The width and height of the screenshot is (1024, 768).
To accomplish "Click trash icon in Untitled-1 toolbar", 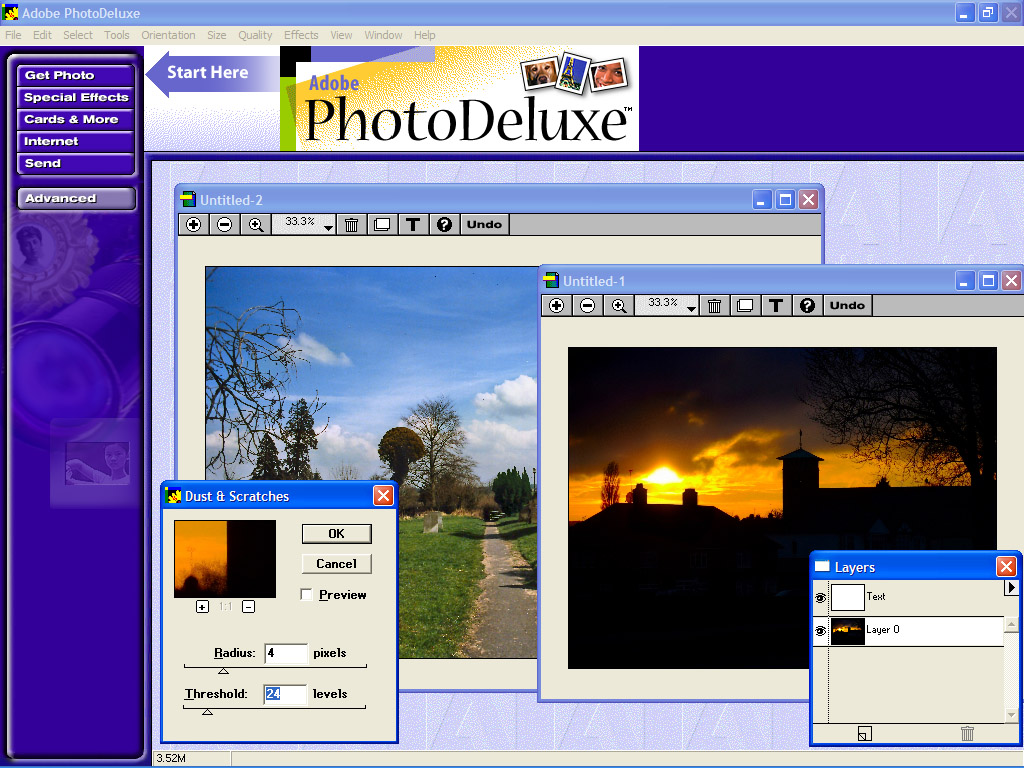I will 714,306.
